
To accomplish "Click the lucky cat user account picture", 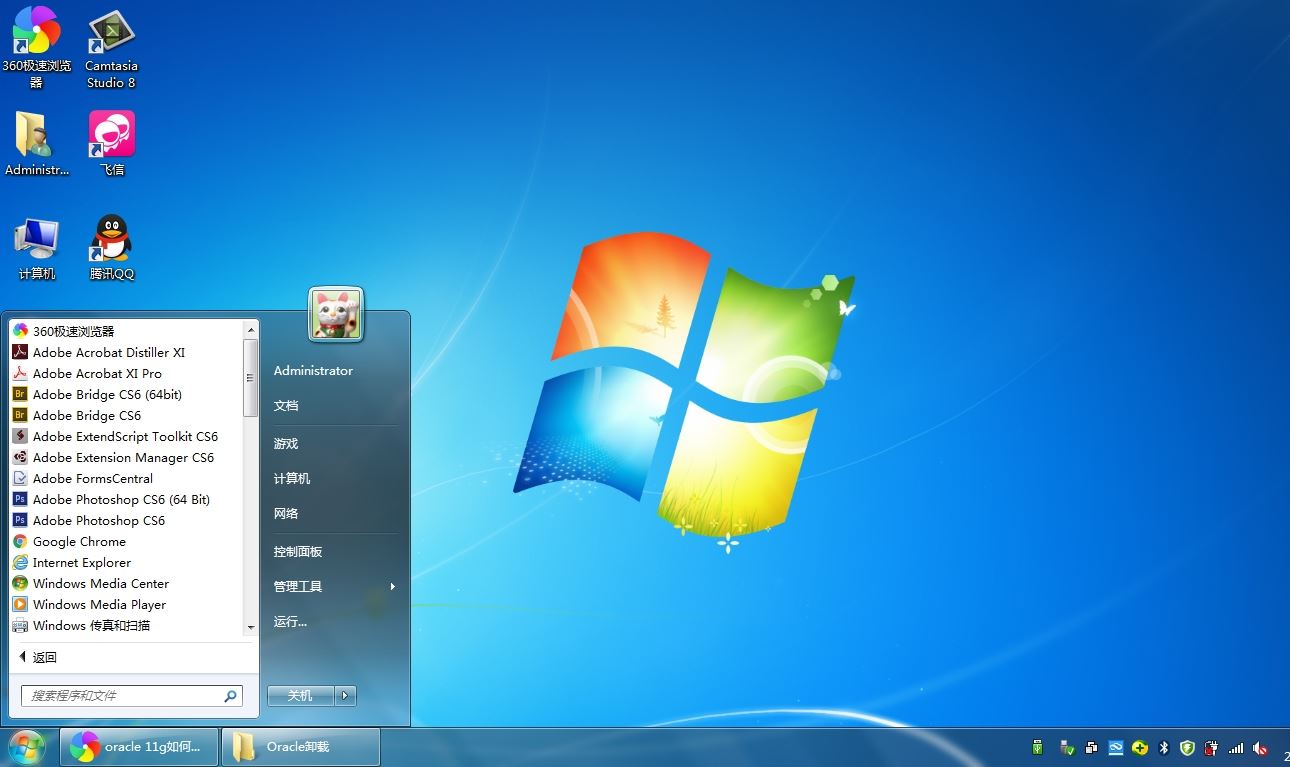I will [336, 314].
